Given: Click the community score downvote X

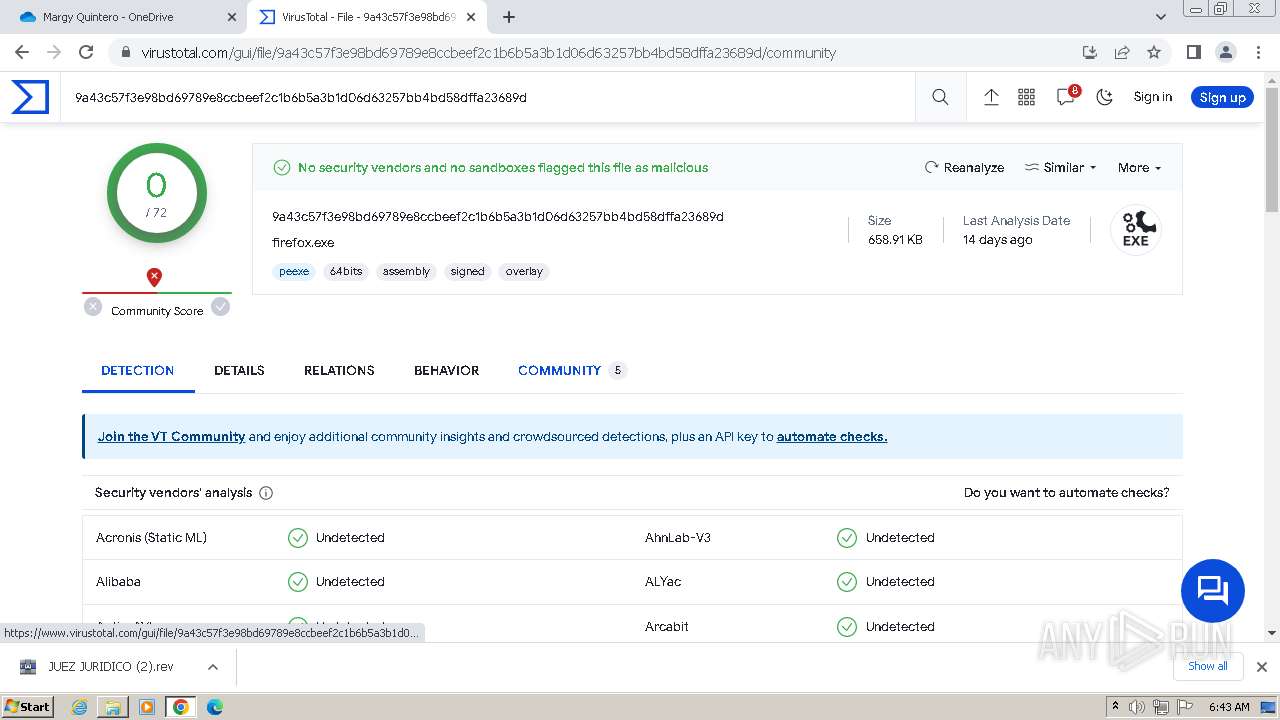Looking at the screenshot, I should click(x=93, y=307).
